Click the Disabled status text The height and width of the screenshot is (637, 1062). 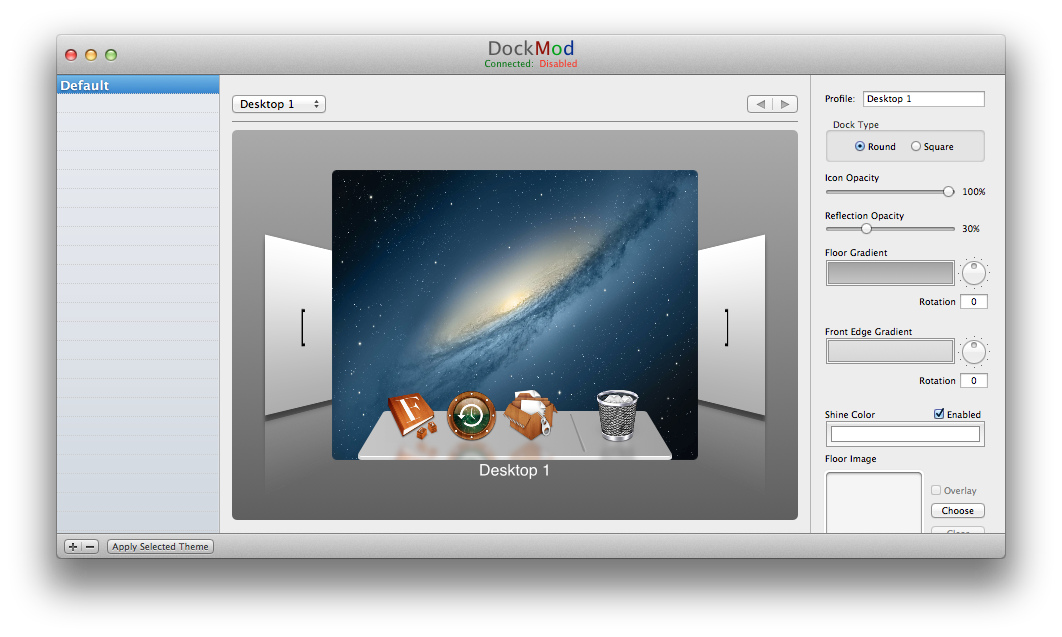[558, 64]
